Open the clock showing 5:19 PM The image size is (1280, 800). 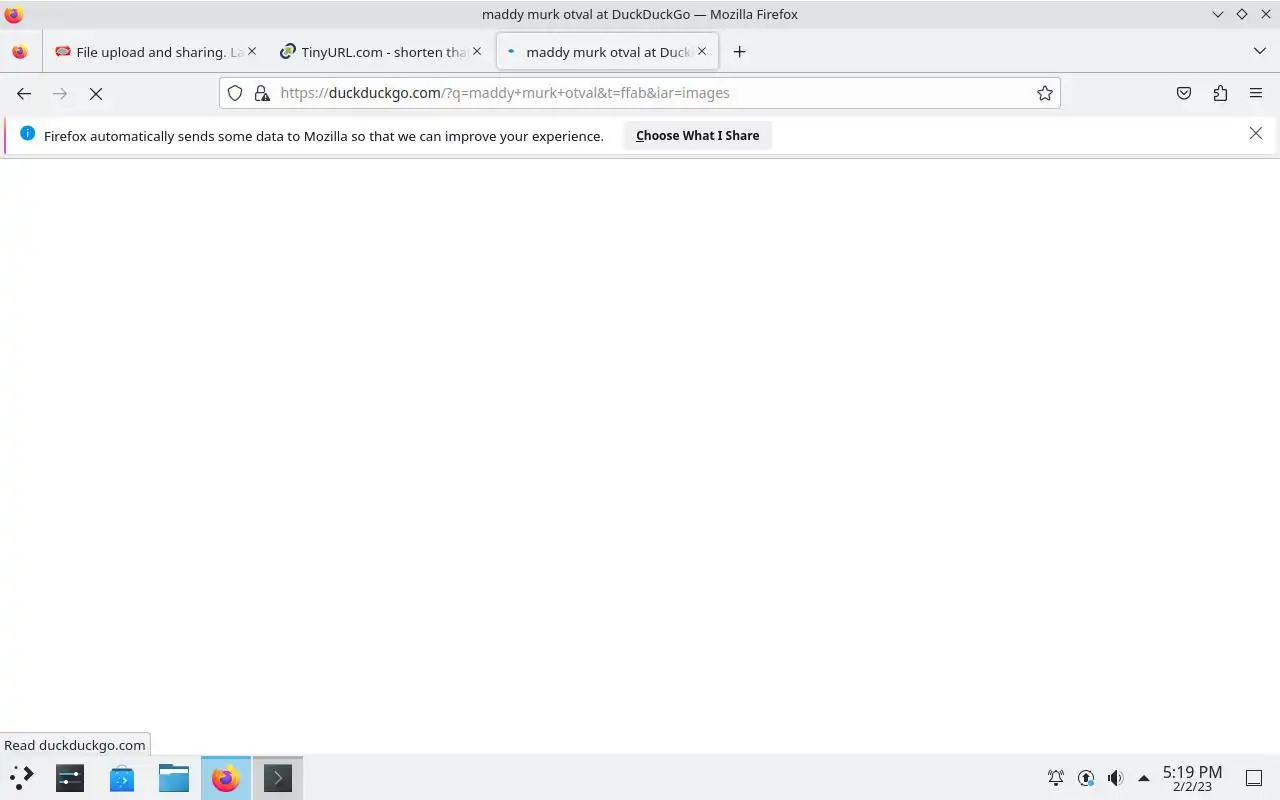(x=1192, y=778)
